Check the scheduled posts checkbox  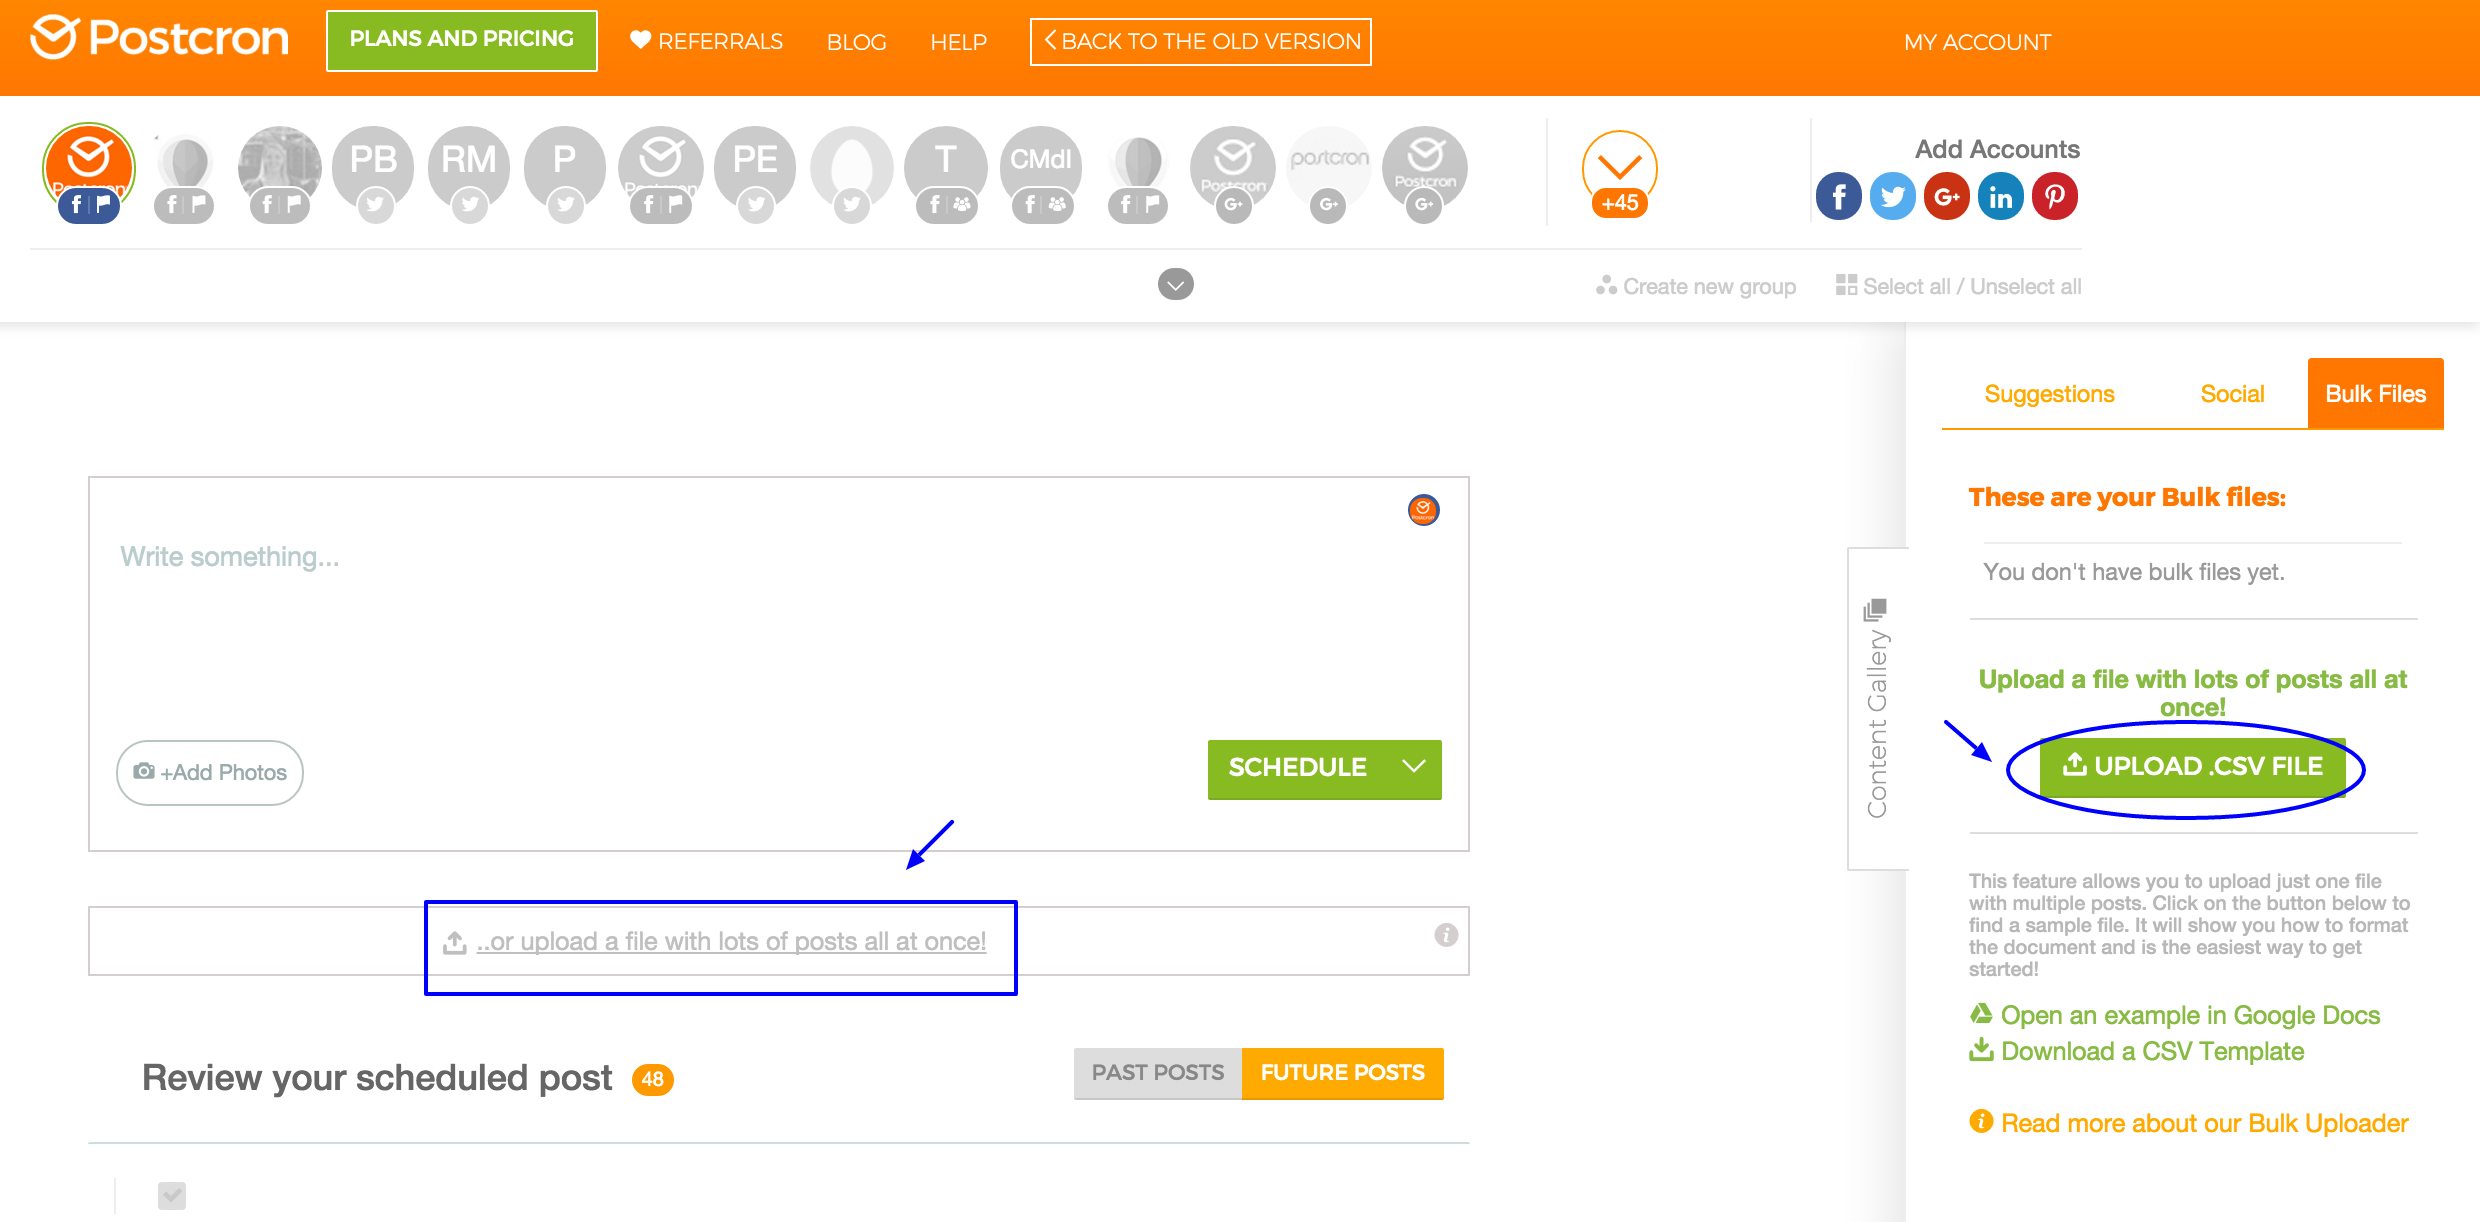pos(172,1195)
